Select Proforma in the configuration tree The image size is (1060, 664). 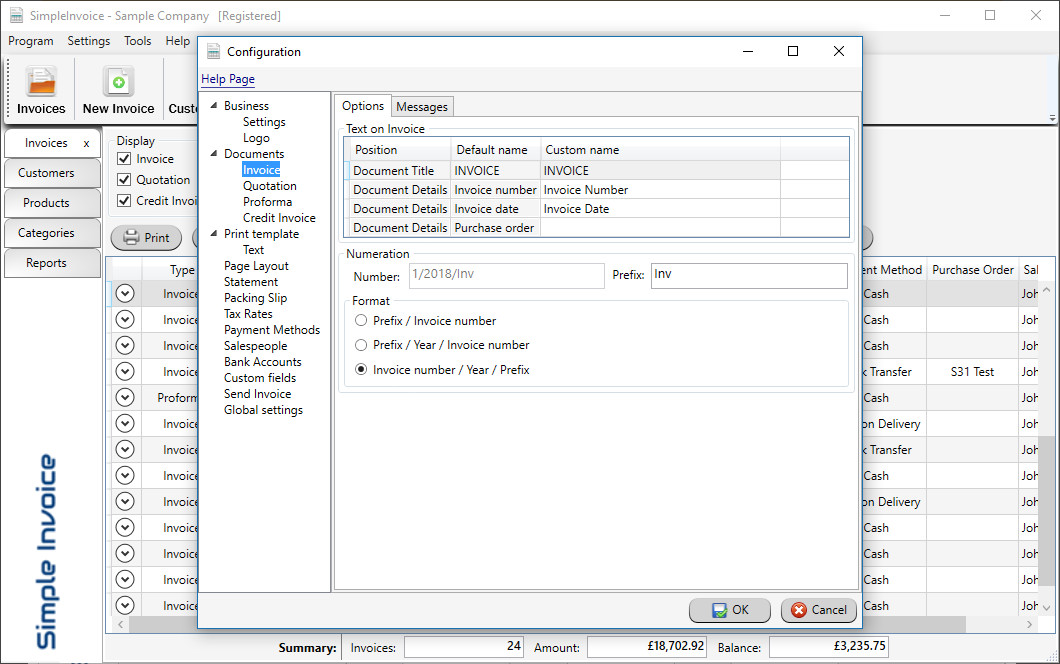point(268,201)
